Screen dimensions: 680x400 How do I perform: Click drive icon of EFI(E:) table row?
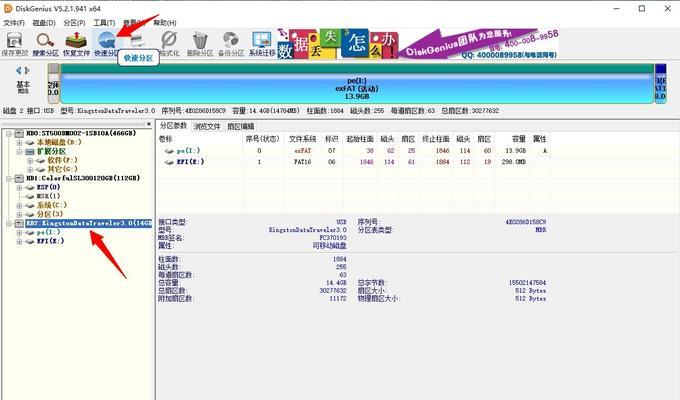pyautogui.click(x=169, y=162)
